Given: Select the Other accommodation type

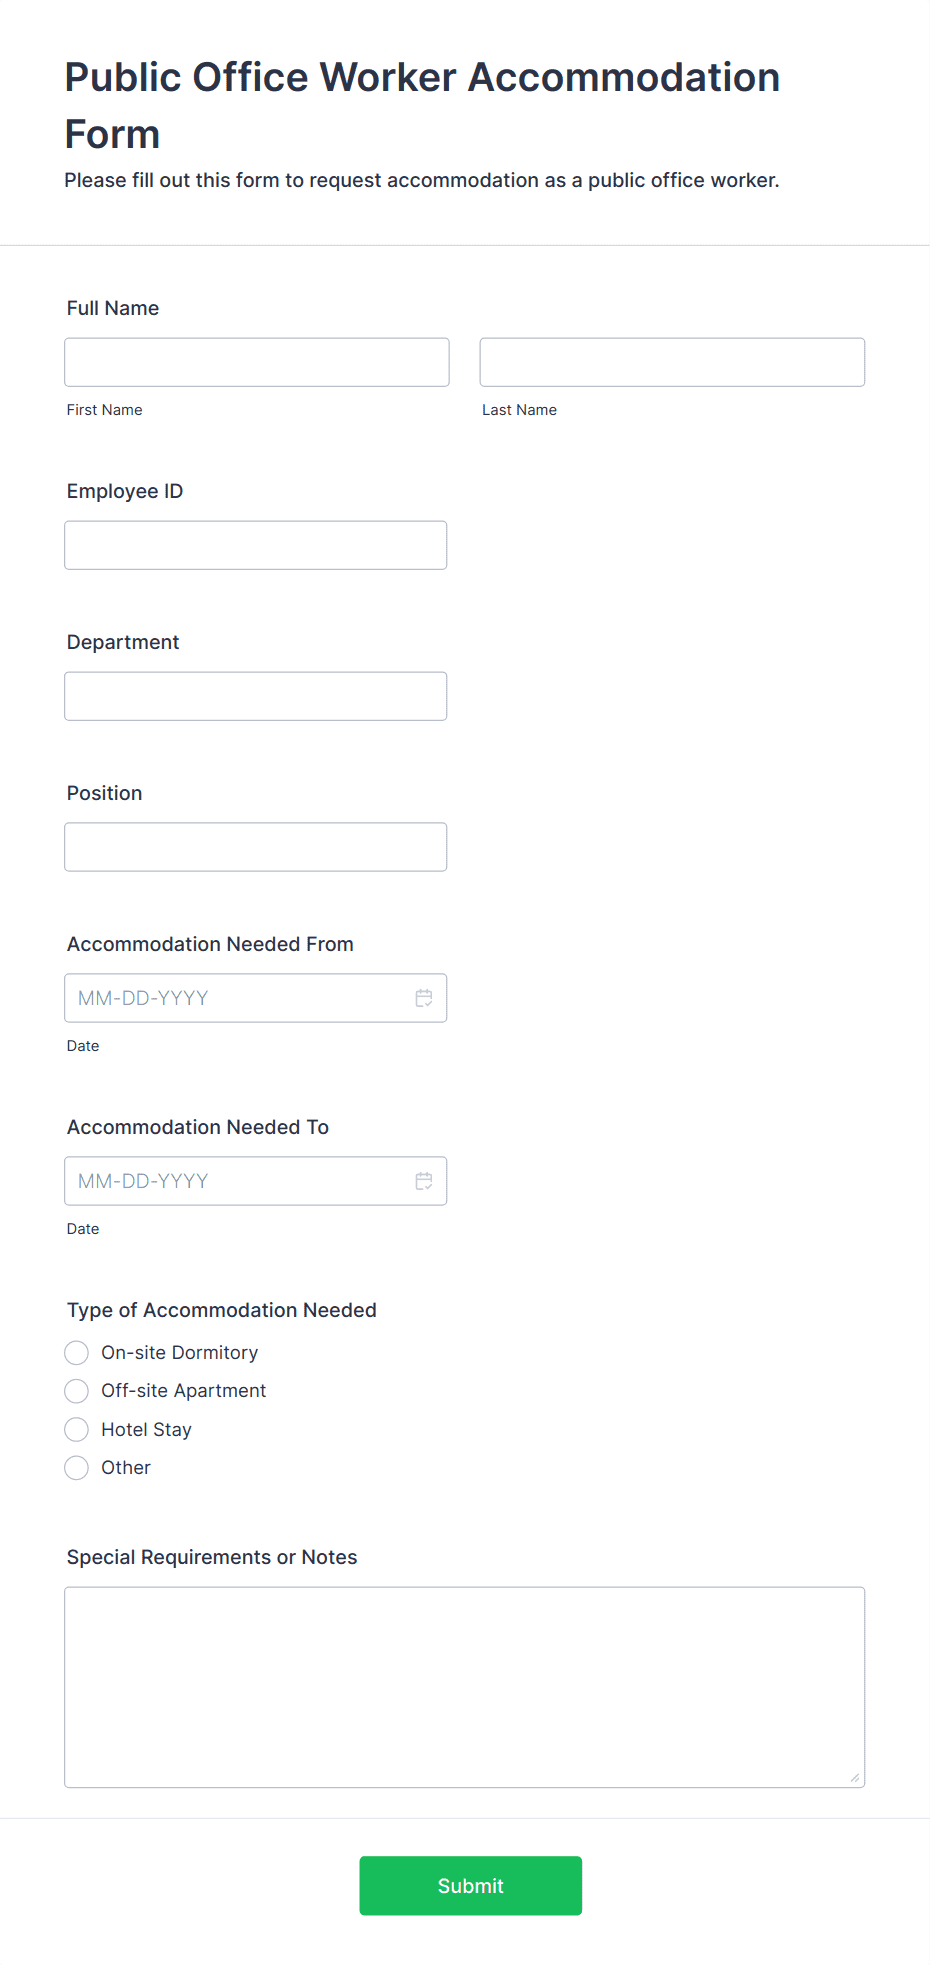Looking at the screenshot, I should coord(77,1468).
